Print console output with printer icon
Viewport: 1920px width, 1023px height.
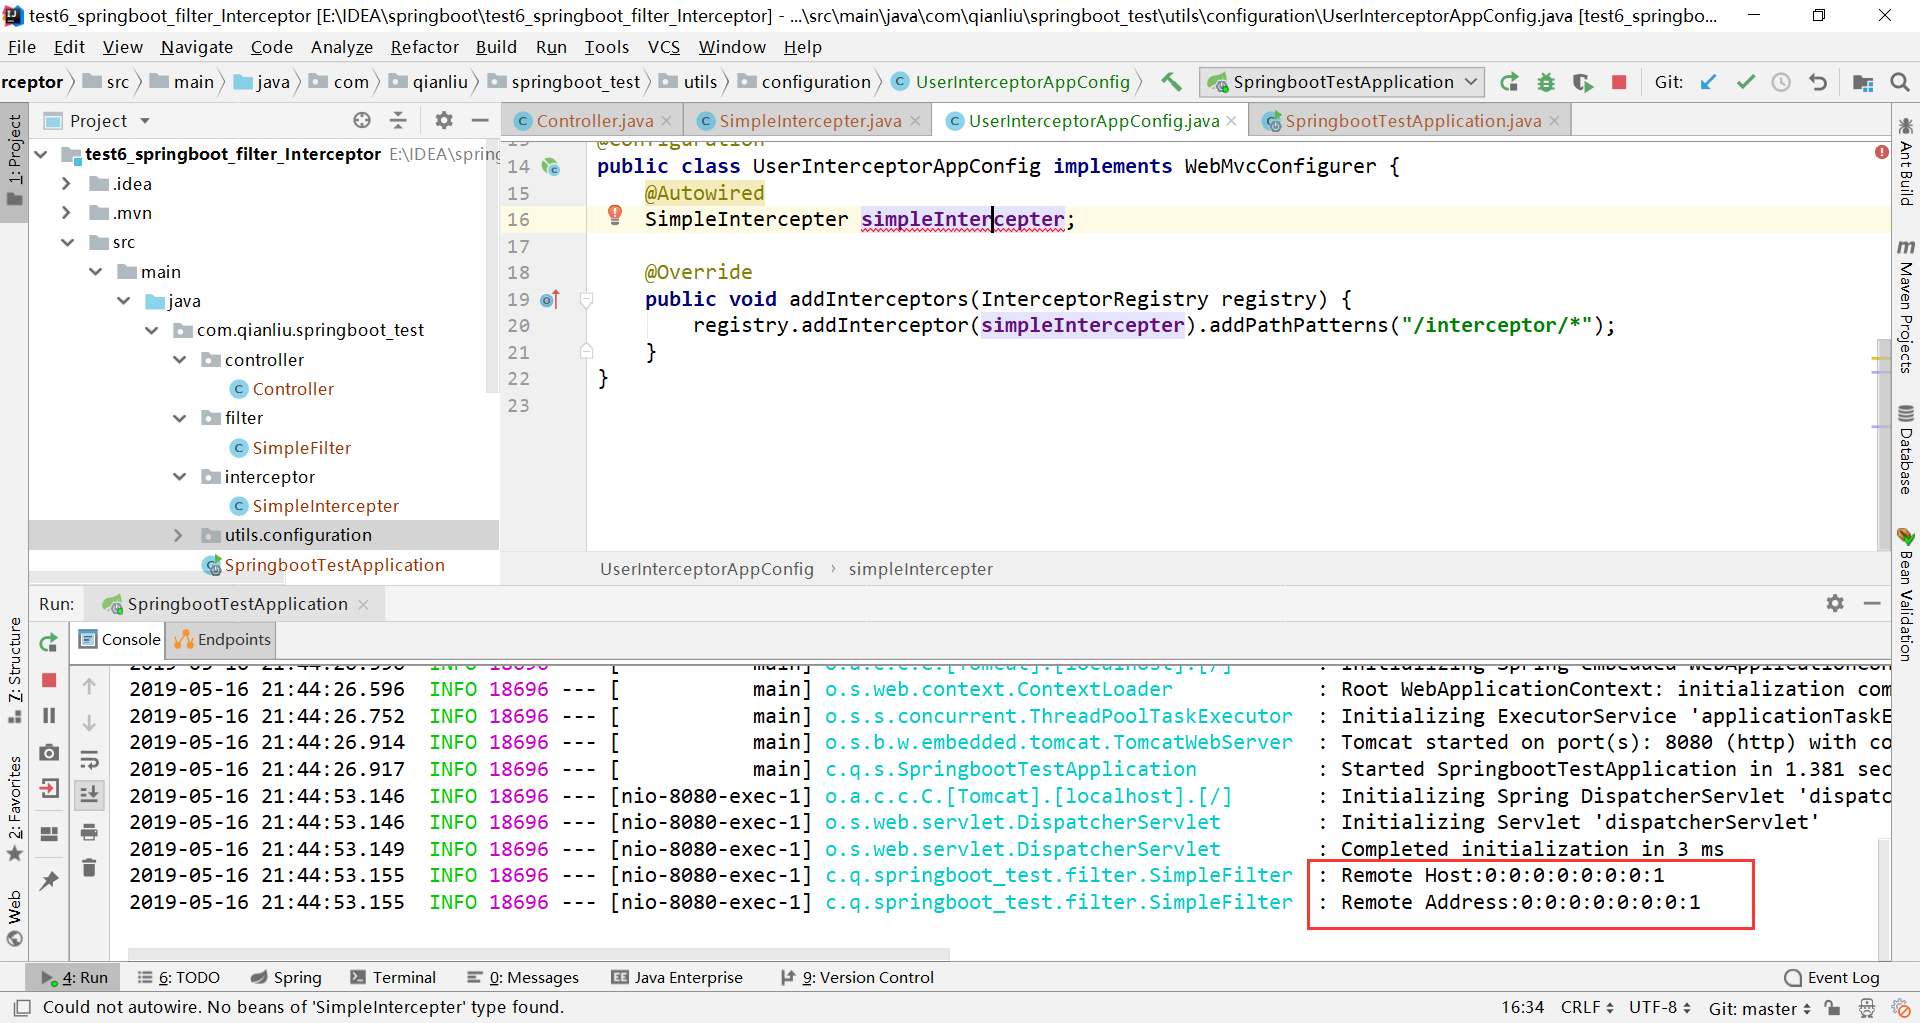pos(89,832)
